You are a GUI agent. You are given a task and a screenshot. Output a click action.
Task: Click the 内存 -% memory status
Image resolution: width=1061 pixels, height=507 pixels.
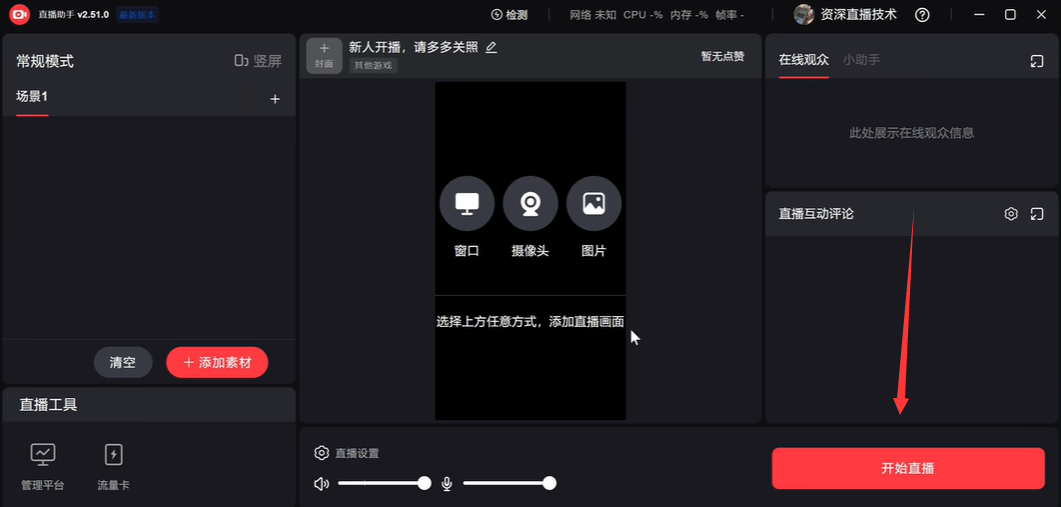(689, 15)
